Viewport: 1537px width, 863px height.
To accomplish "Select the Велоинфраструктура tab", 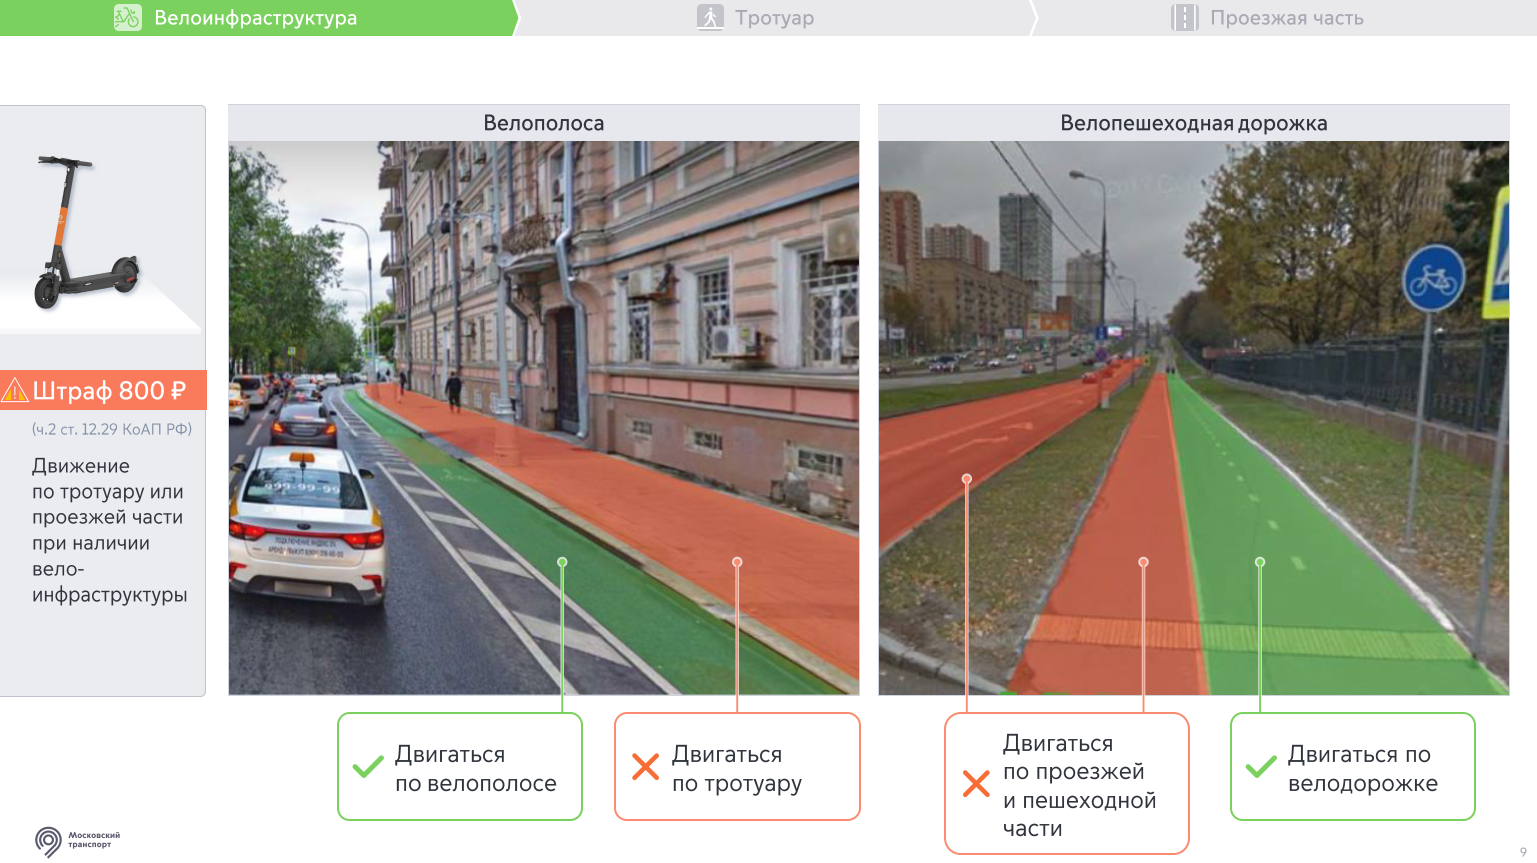I will pyautogui.click(x=258, y=18).
